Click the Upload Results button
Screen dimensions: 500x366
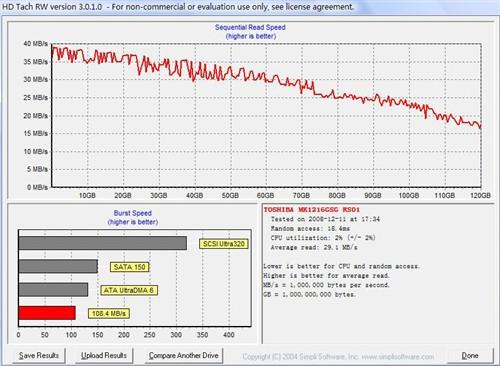[104, 356]
